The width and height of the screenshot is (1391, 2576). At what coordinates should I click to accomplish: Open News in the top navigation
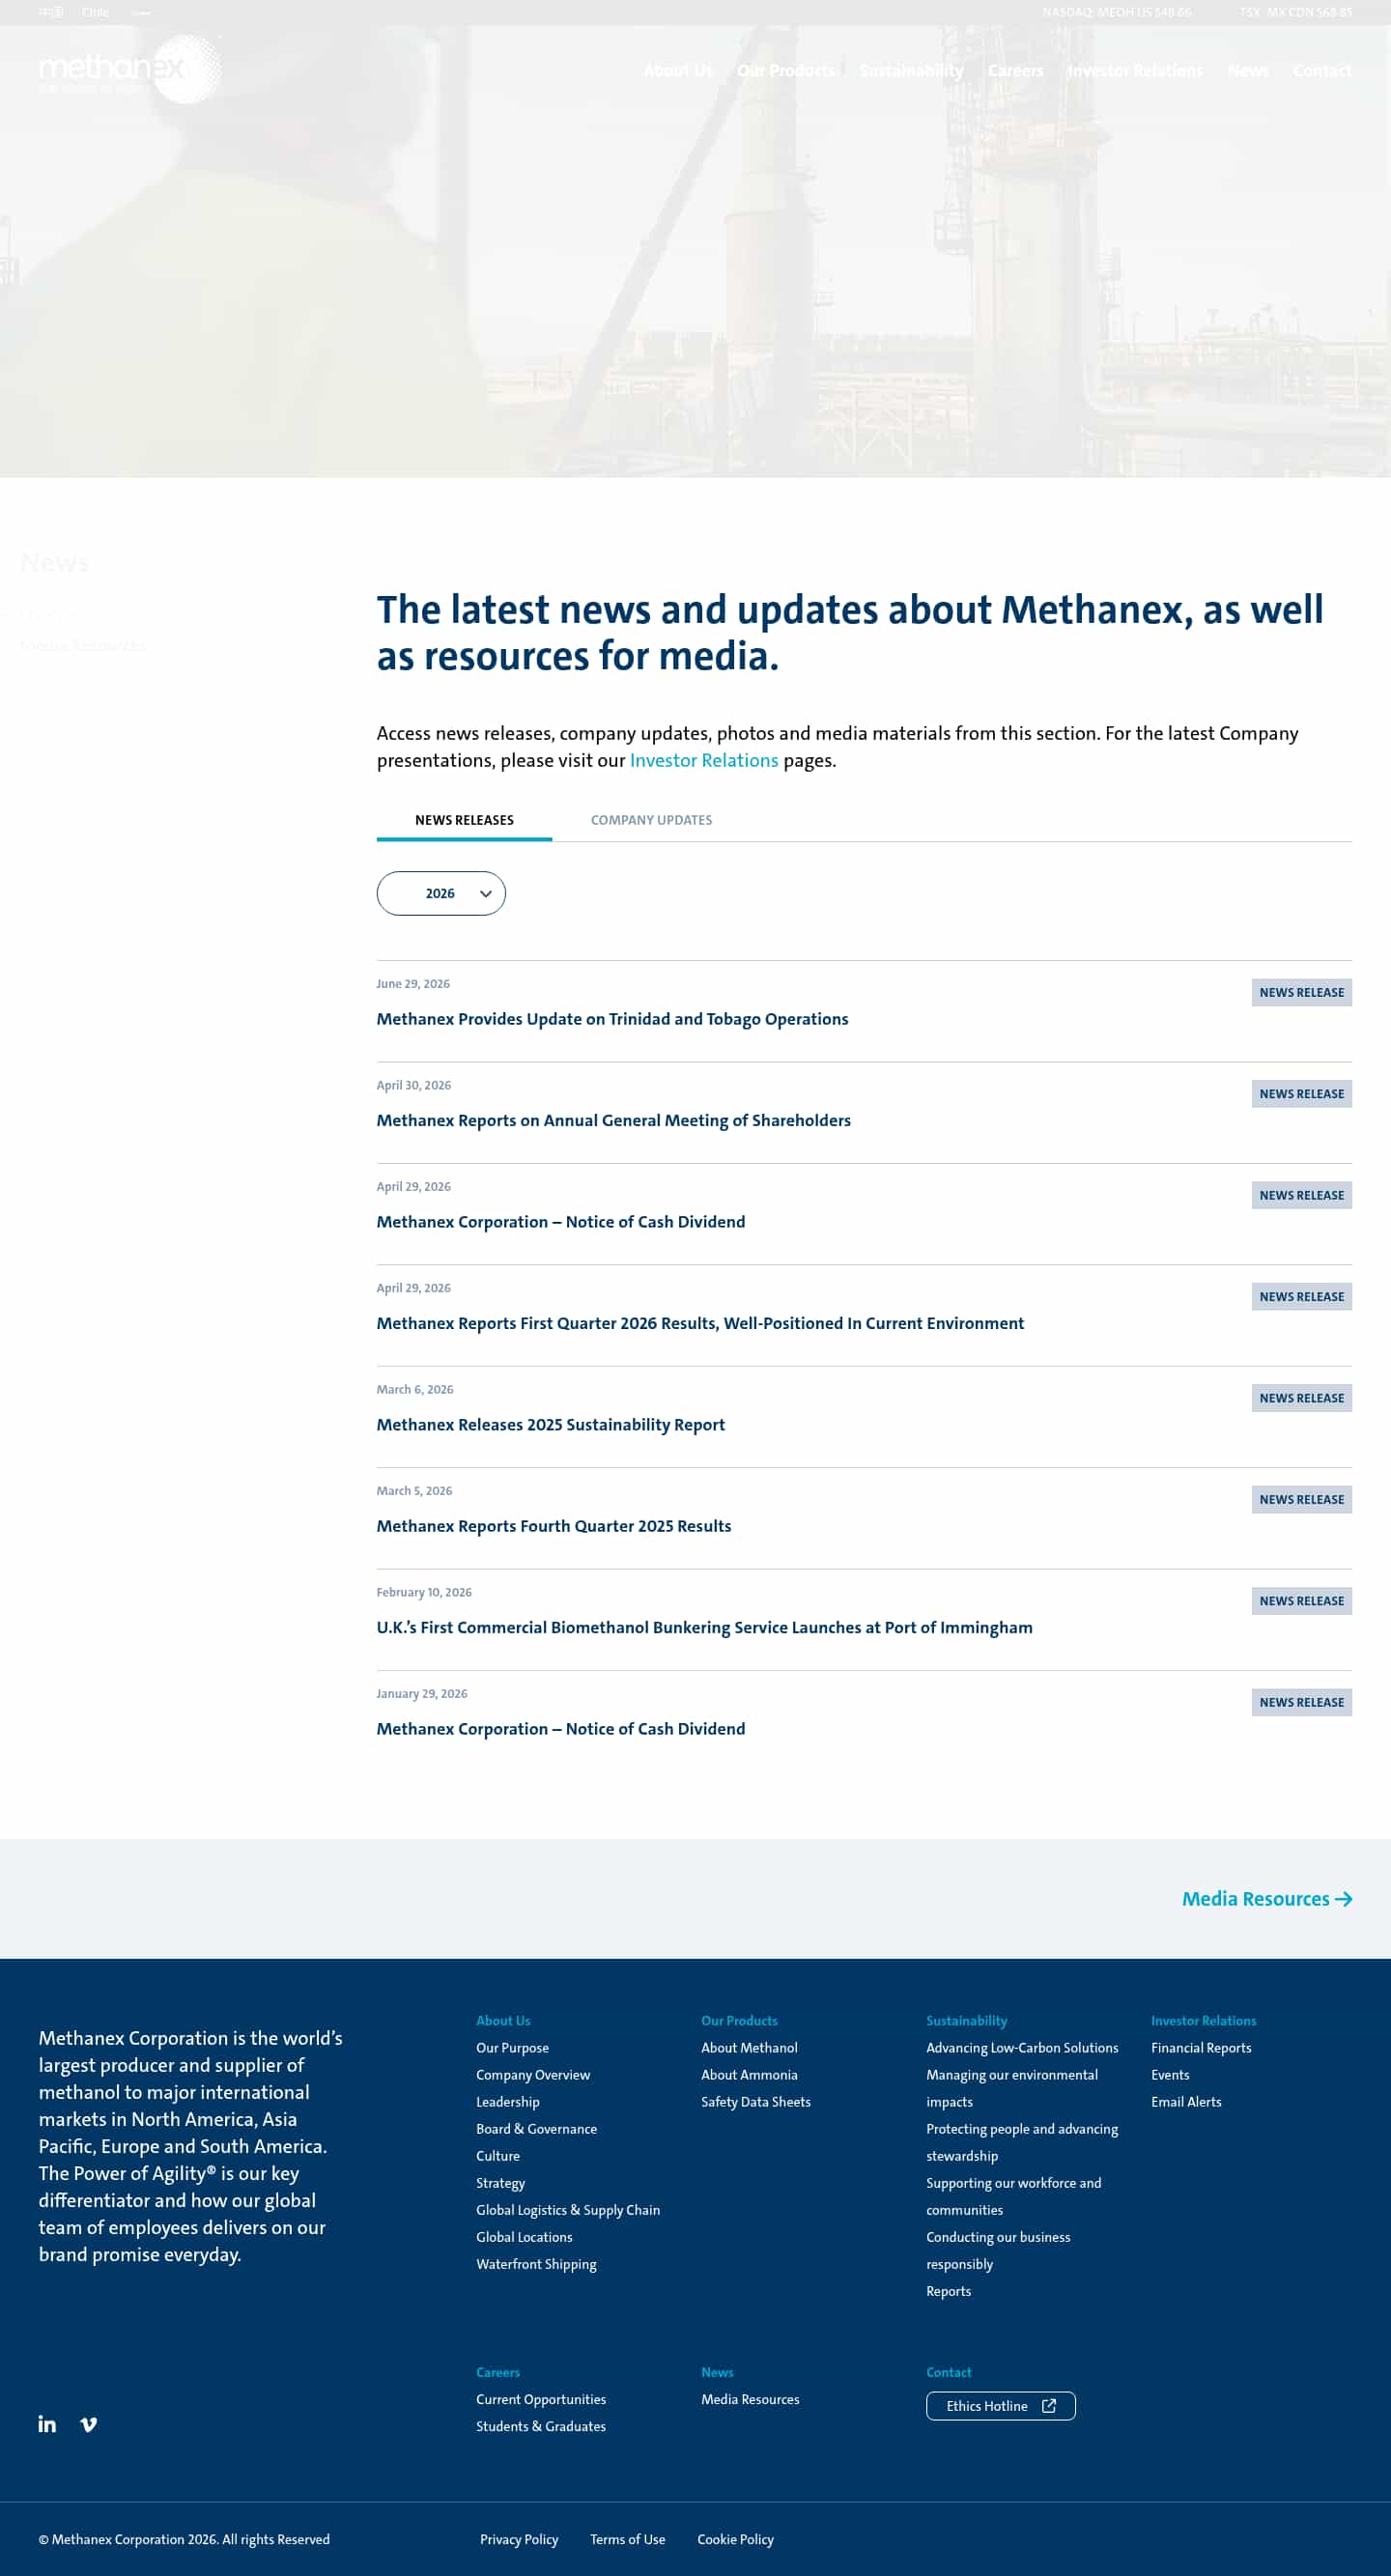1248,70
